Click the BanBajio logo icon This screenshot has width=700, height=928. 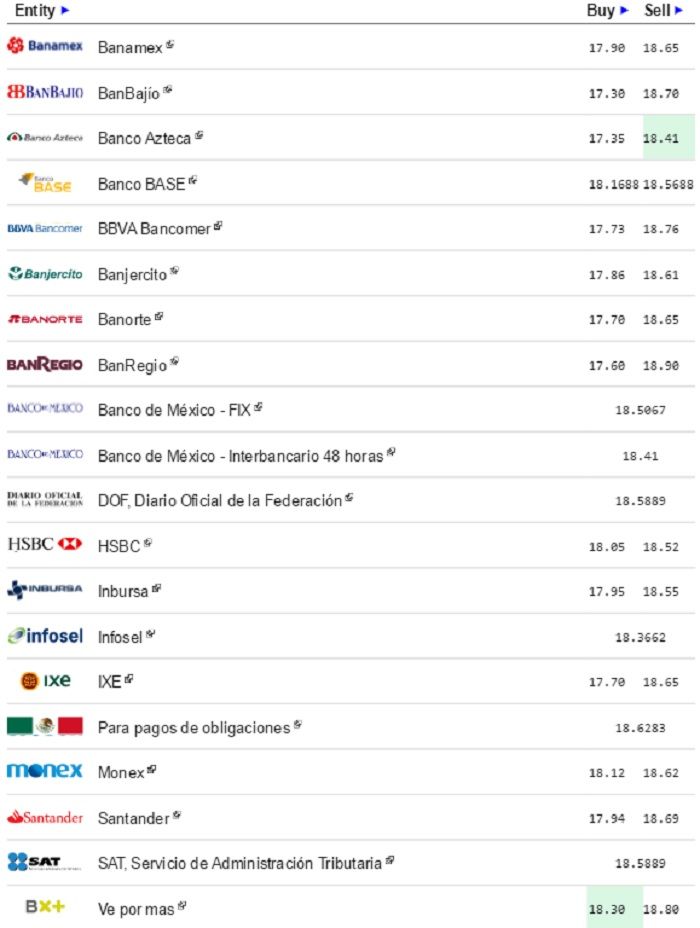point(44,93)
